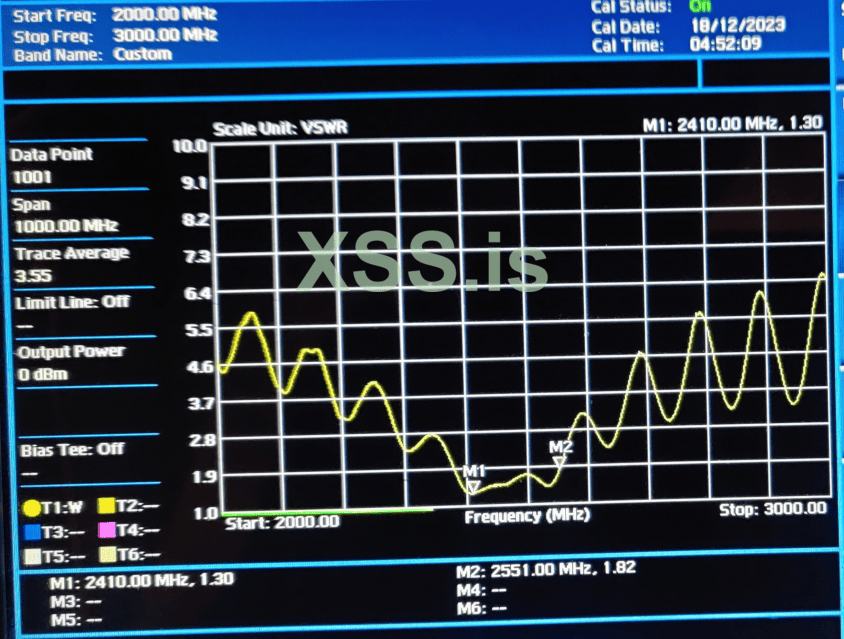The image size is (844, 639).
Task: Click the Start Freq value 2000.00 MHz
Action: 164,14
